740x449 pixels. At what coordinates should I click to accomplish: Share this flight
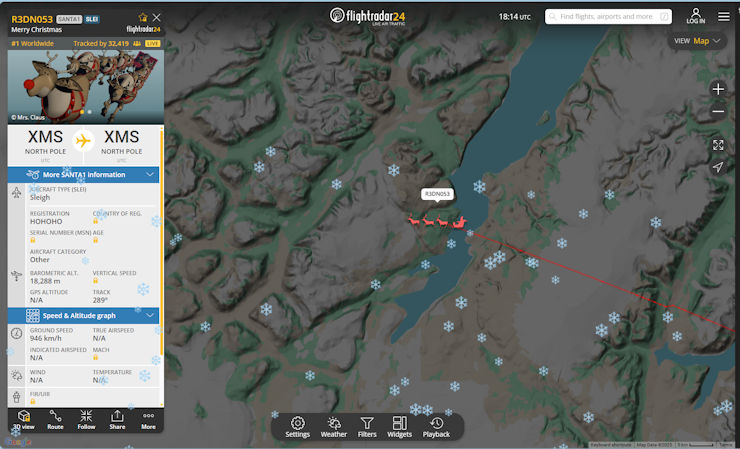(x=117, y=419)
